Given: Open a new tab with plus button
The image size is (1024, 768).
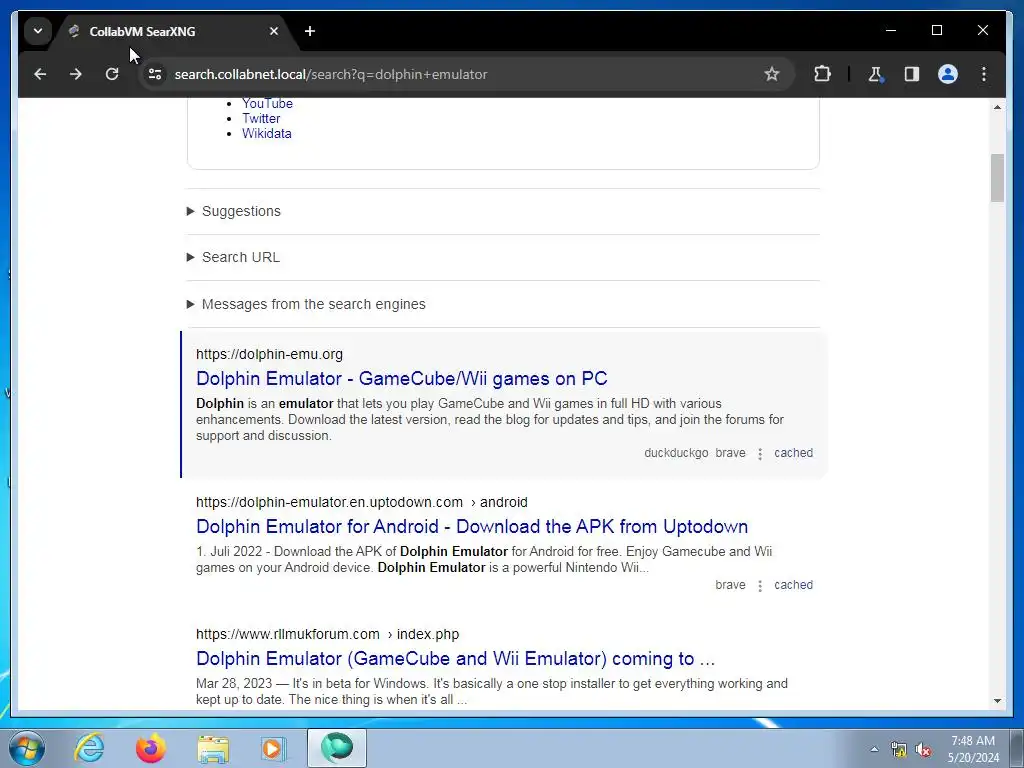Looking at the screenshot, I should (310, 31).
